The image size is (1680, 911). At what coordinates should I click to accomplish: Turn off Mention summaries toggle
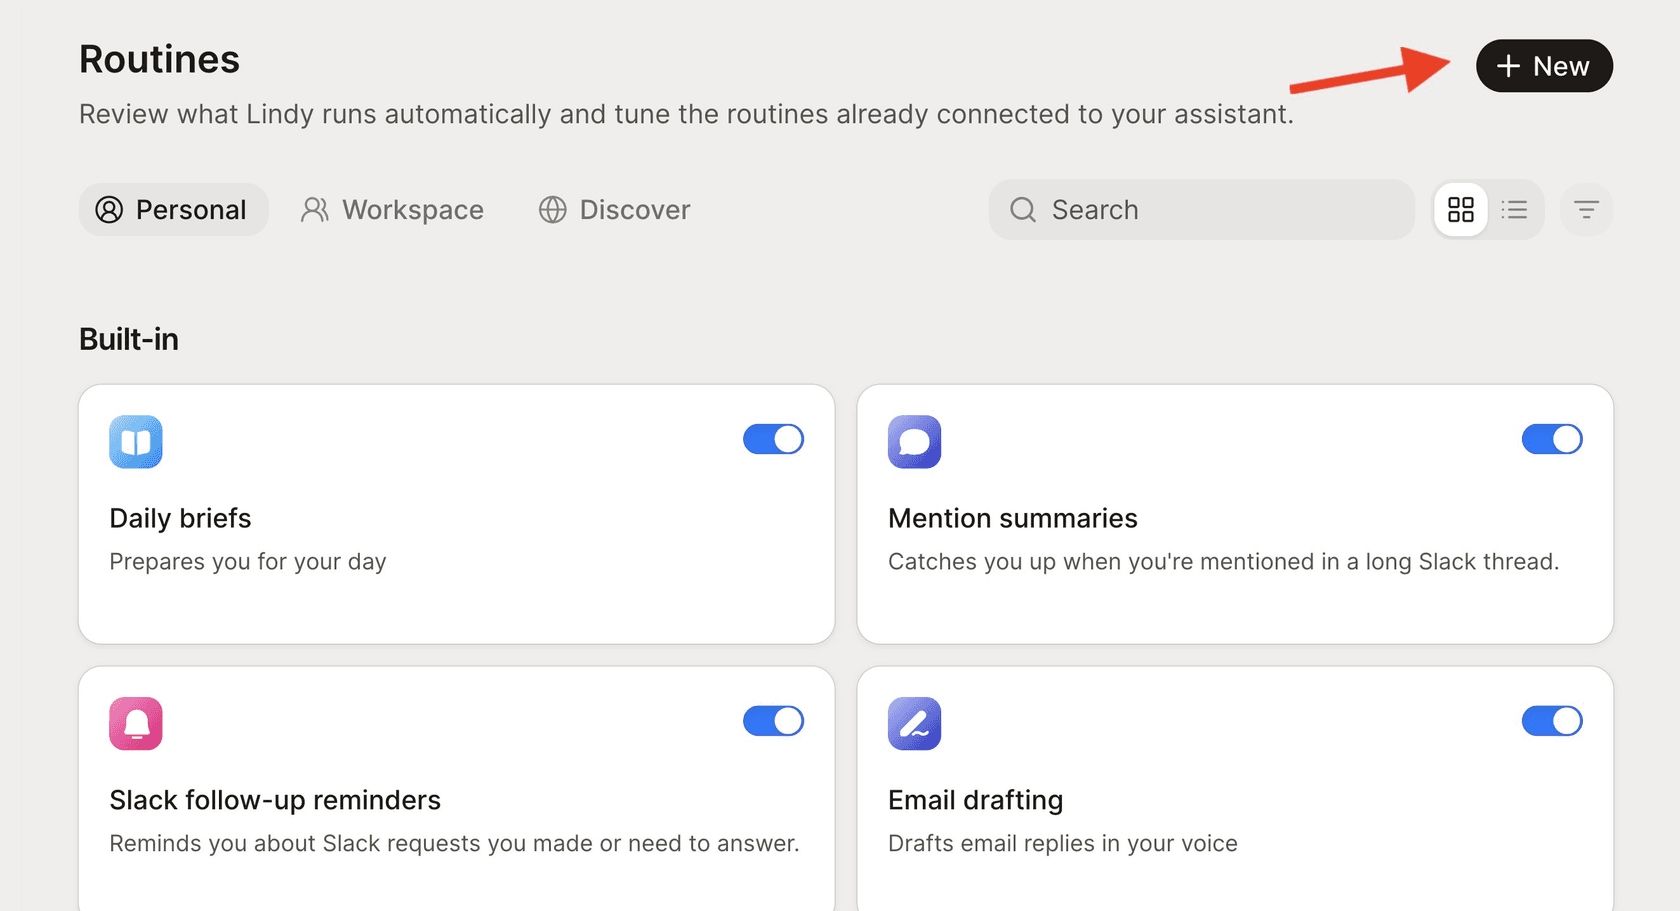point(1552,439)
